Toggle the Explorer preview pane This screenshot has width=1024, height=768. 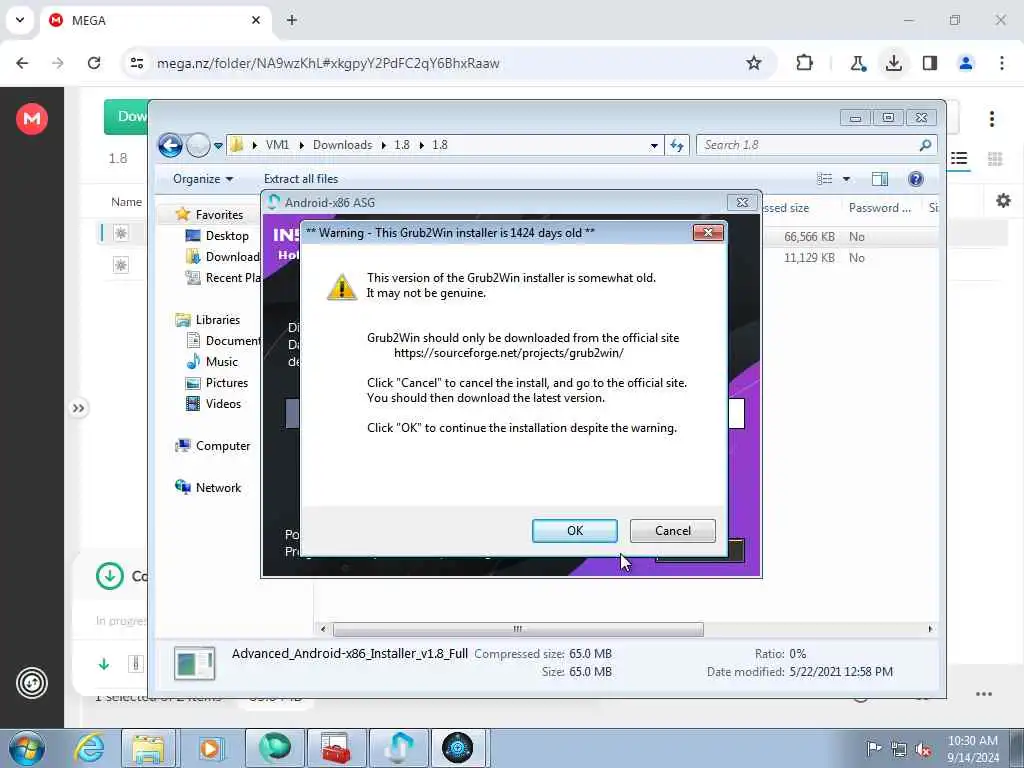[x=880, y=179]
